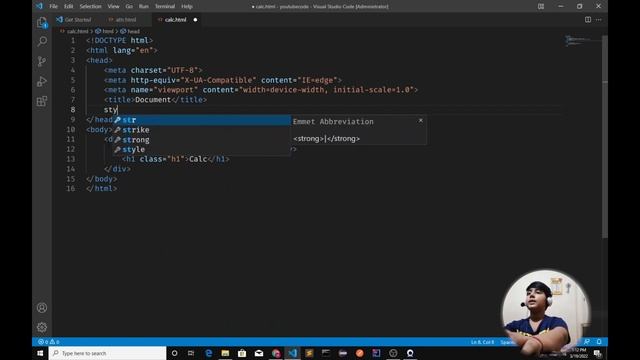Open the Terminal menu
Screen dimensions: 640x360
click(165, 6)
